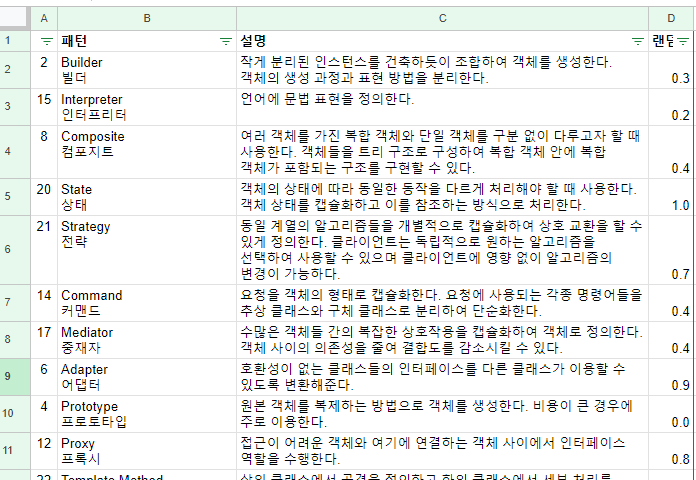
Task: Select the Strategy 전략 cell
Action: [147, 250]
